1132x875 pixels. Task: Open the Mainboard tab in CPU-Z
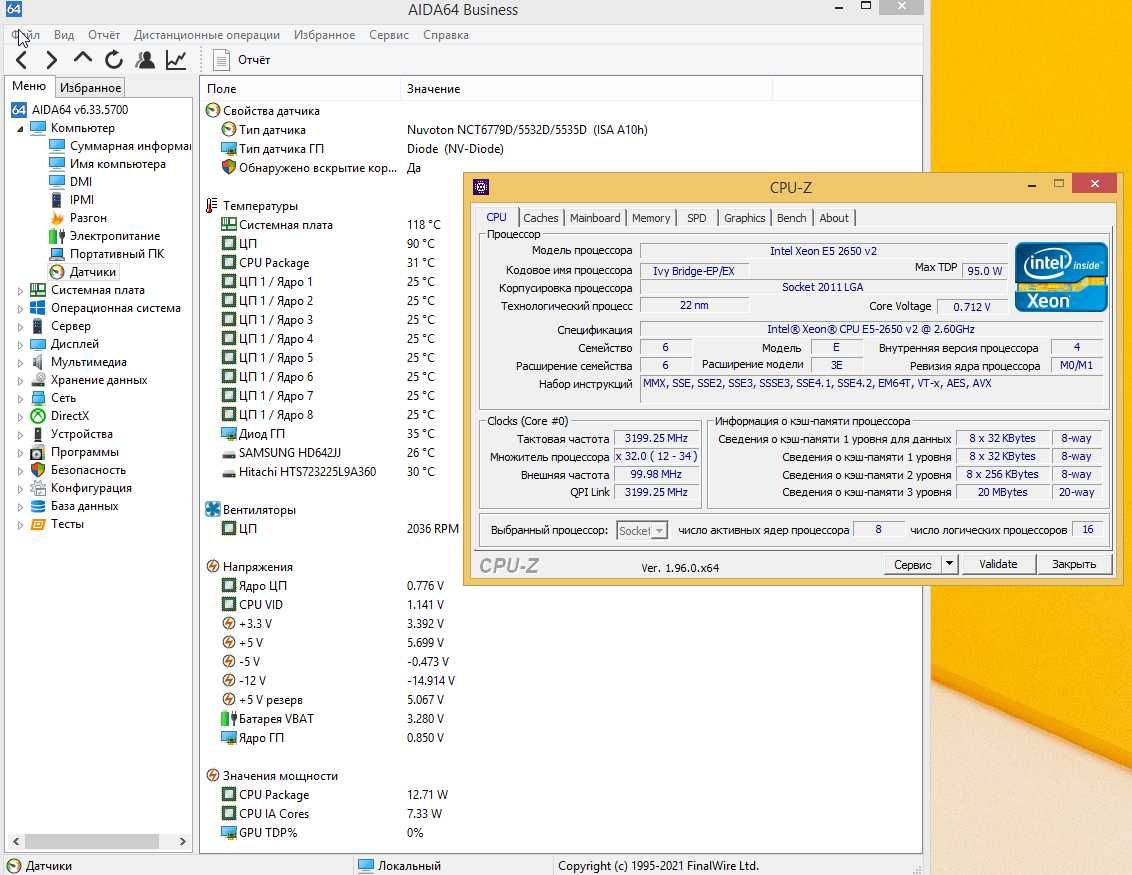pos(595,218)
